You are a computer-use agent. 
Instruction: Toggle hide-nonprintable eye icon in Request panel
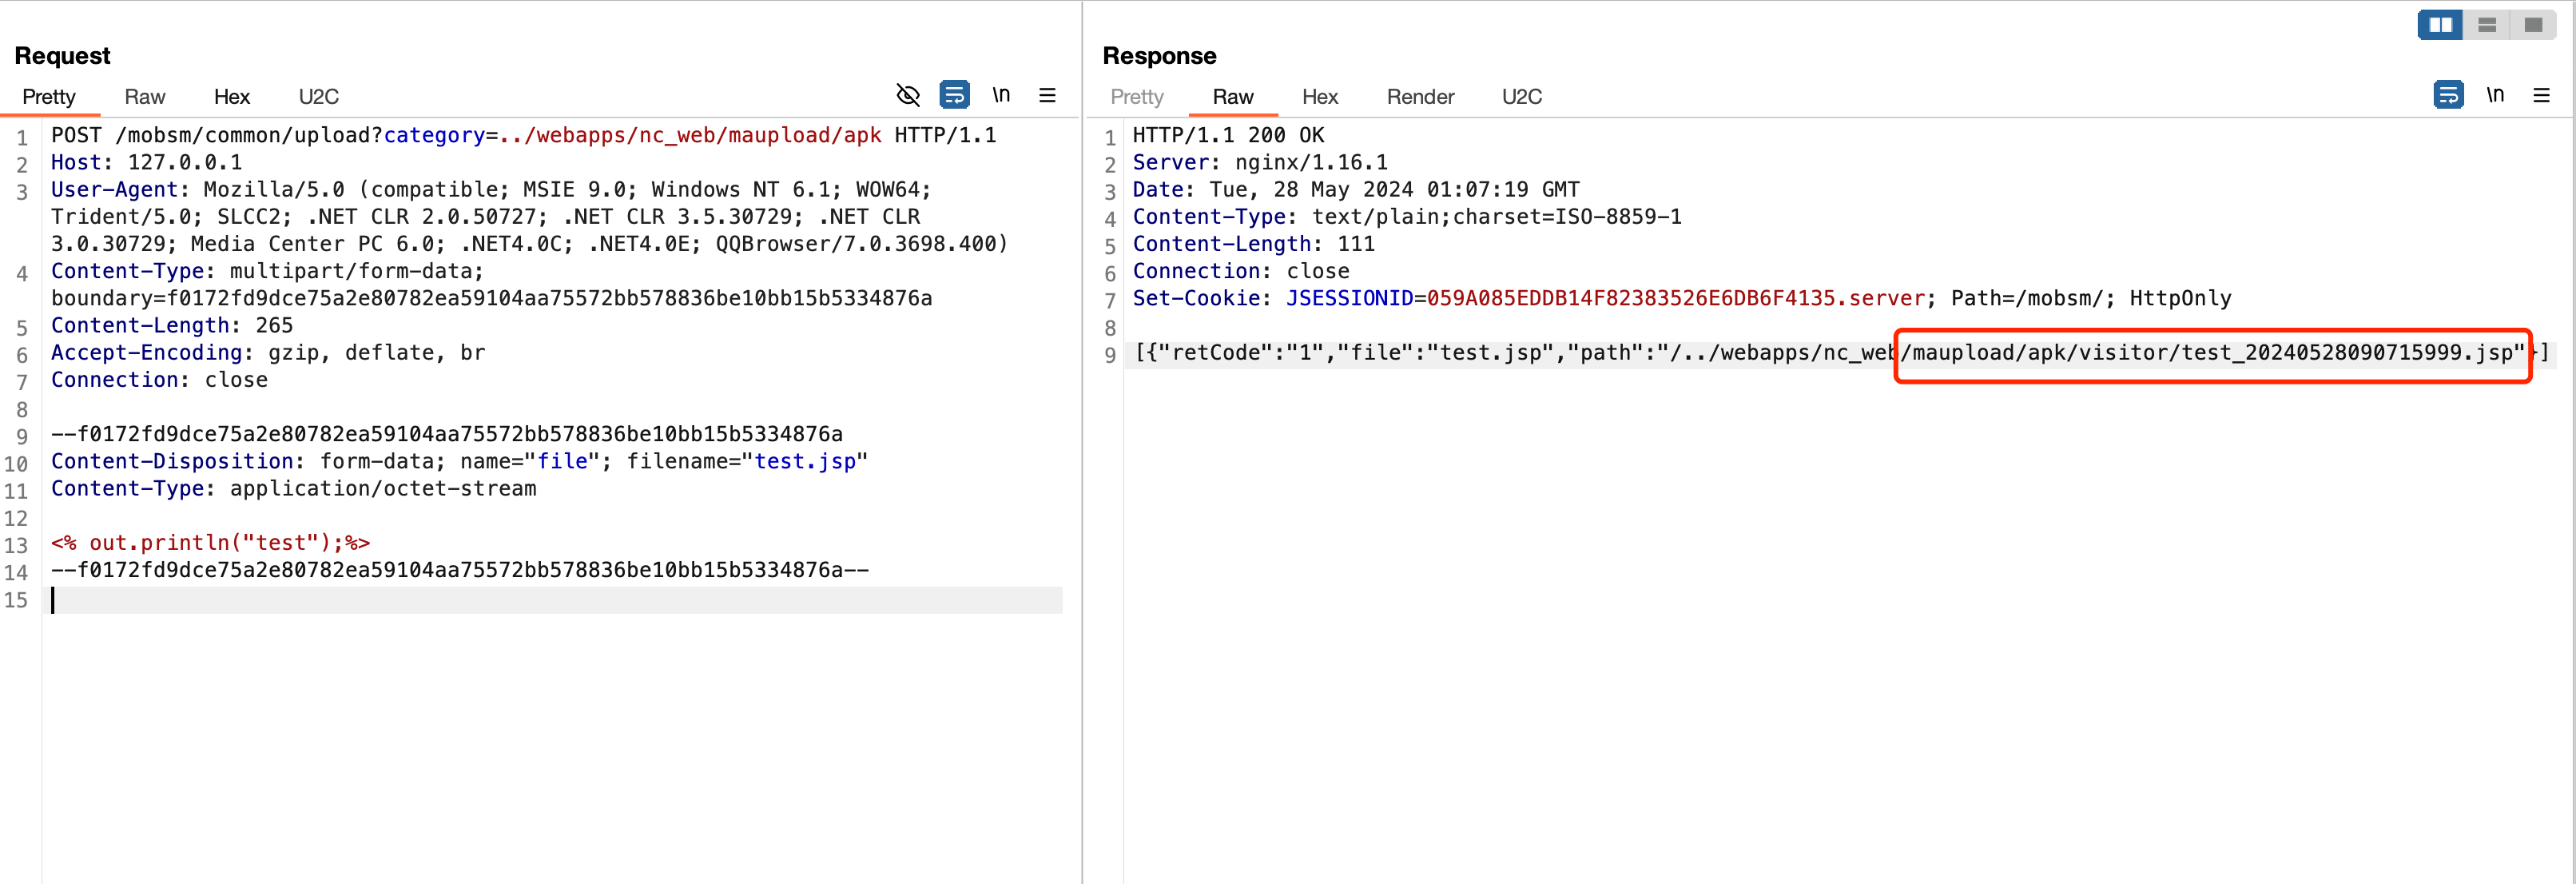[908, 95]
